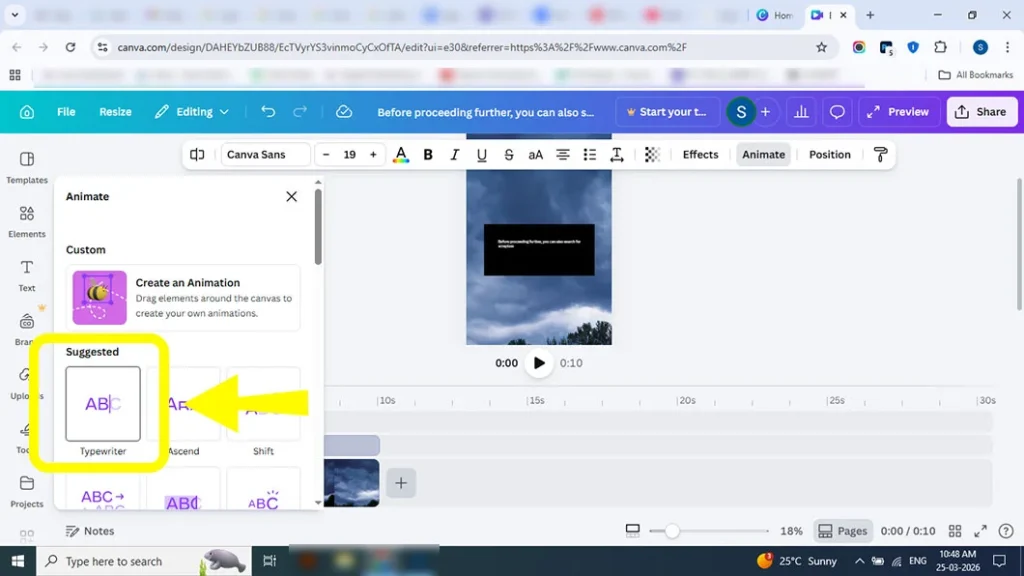Toggle italic formatting
Screen dimensions: 1024x576
455,154
